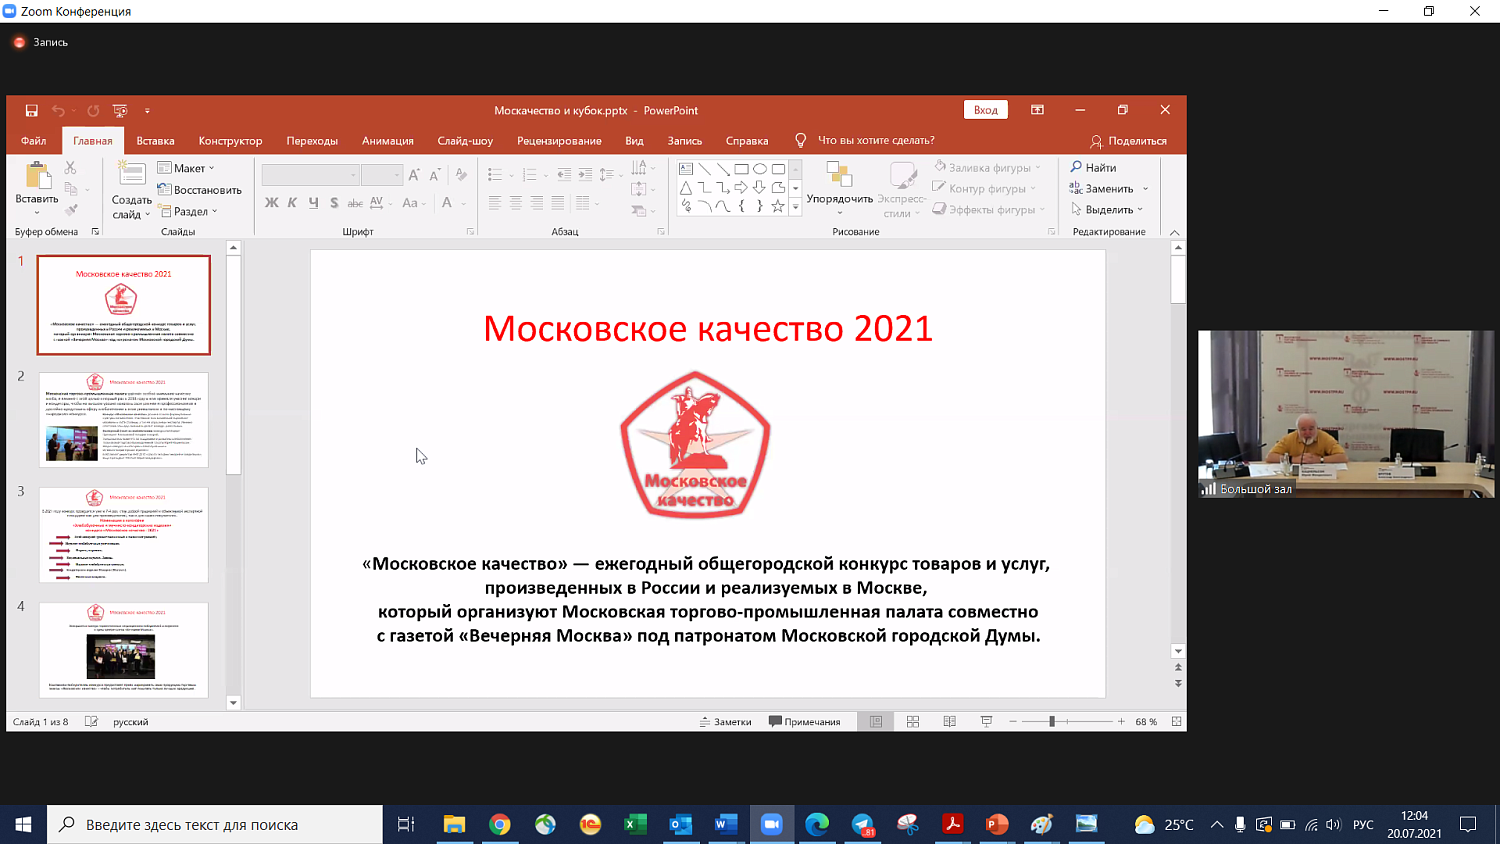Toggle align left paragraph button

(x=495, y=203)
